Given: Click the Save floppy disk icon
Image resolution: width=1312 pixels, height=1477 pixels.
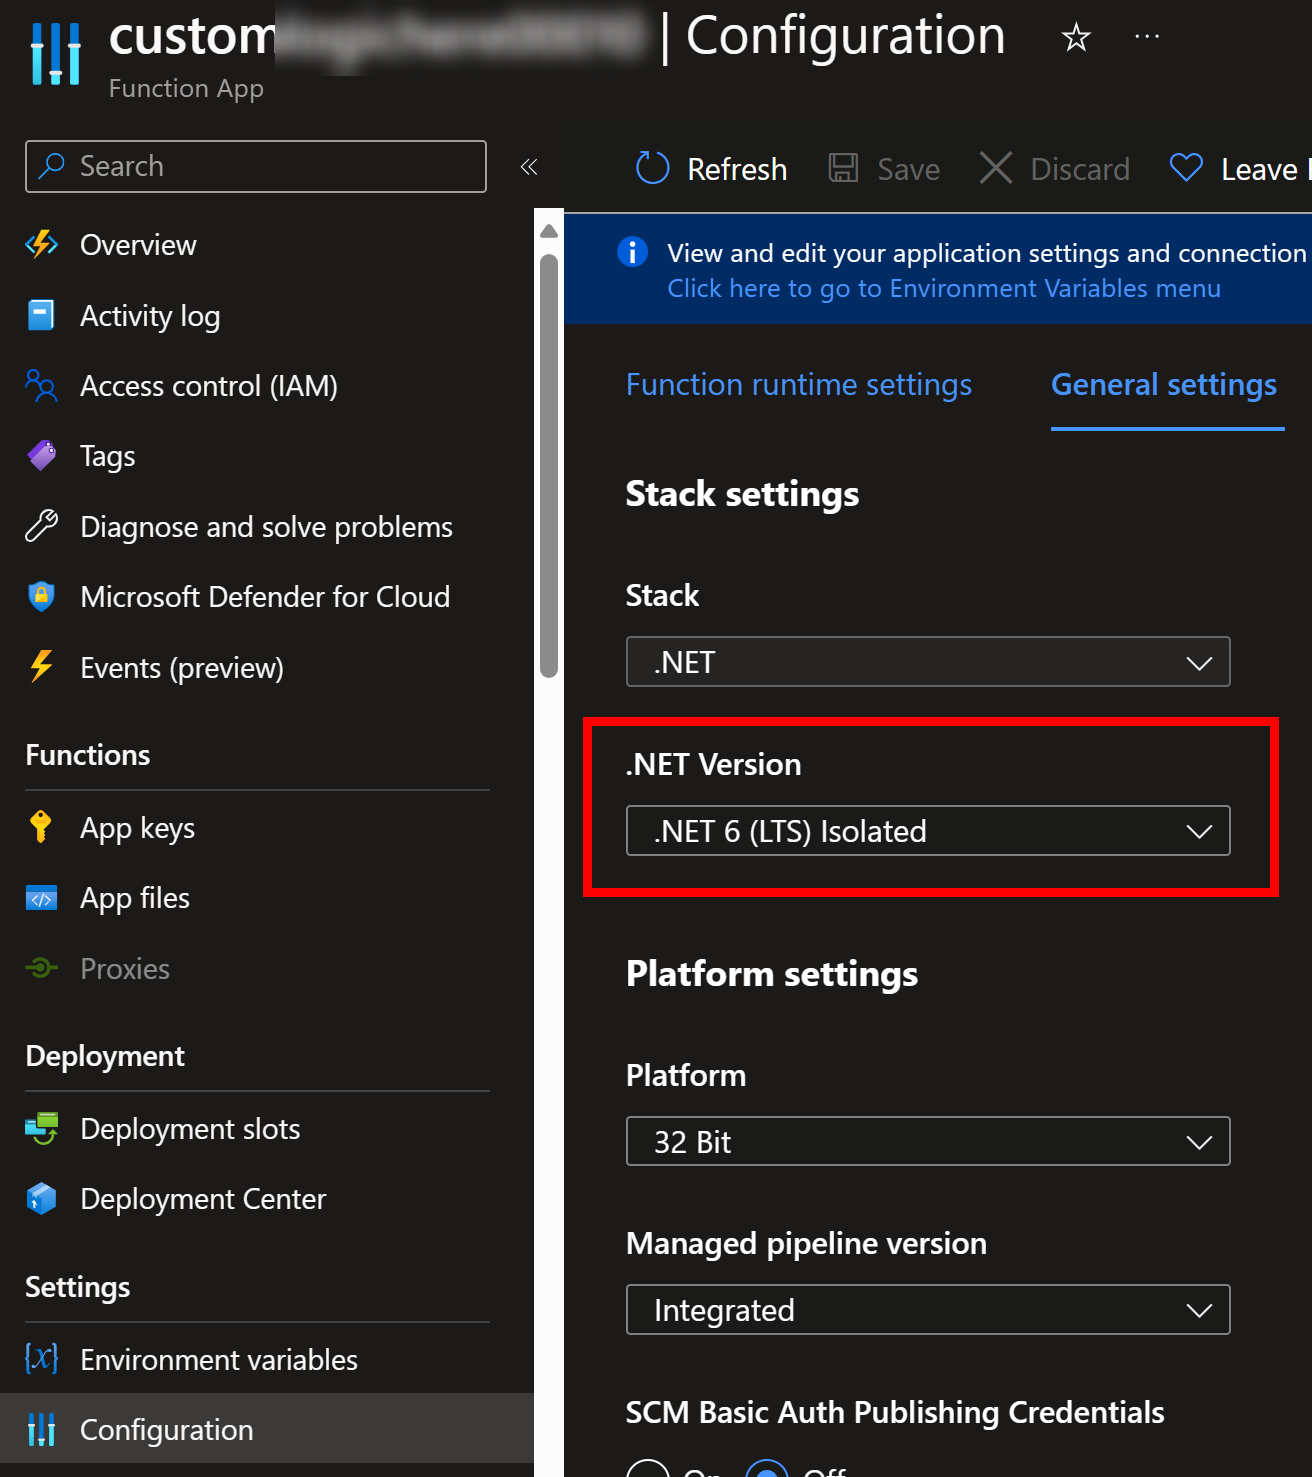Looking at the screenshot, I should 843,168.
